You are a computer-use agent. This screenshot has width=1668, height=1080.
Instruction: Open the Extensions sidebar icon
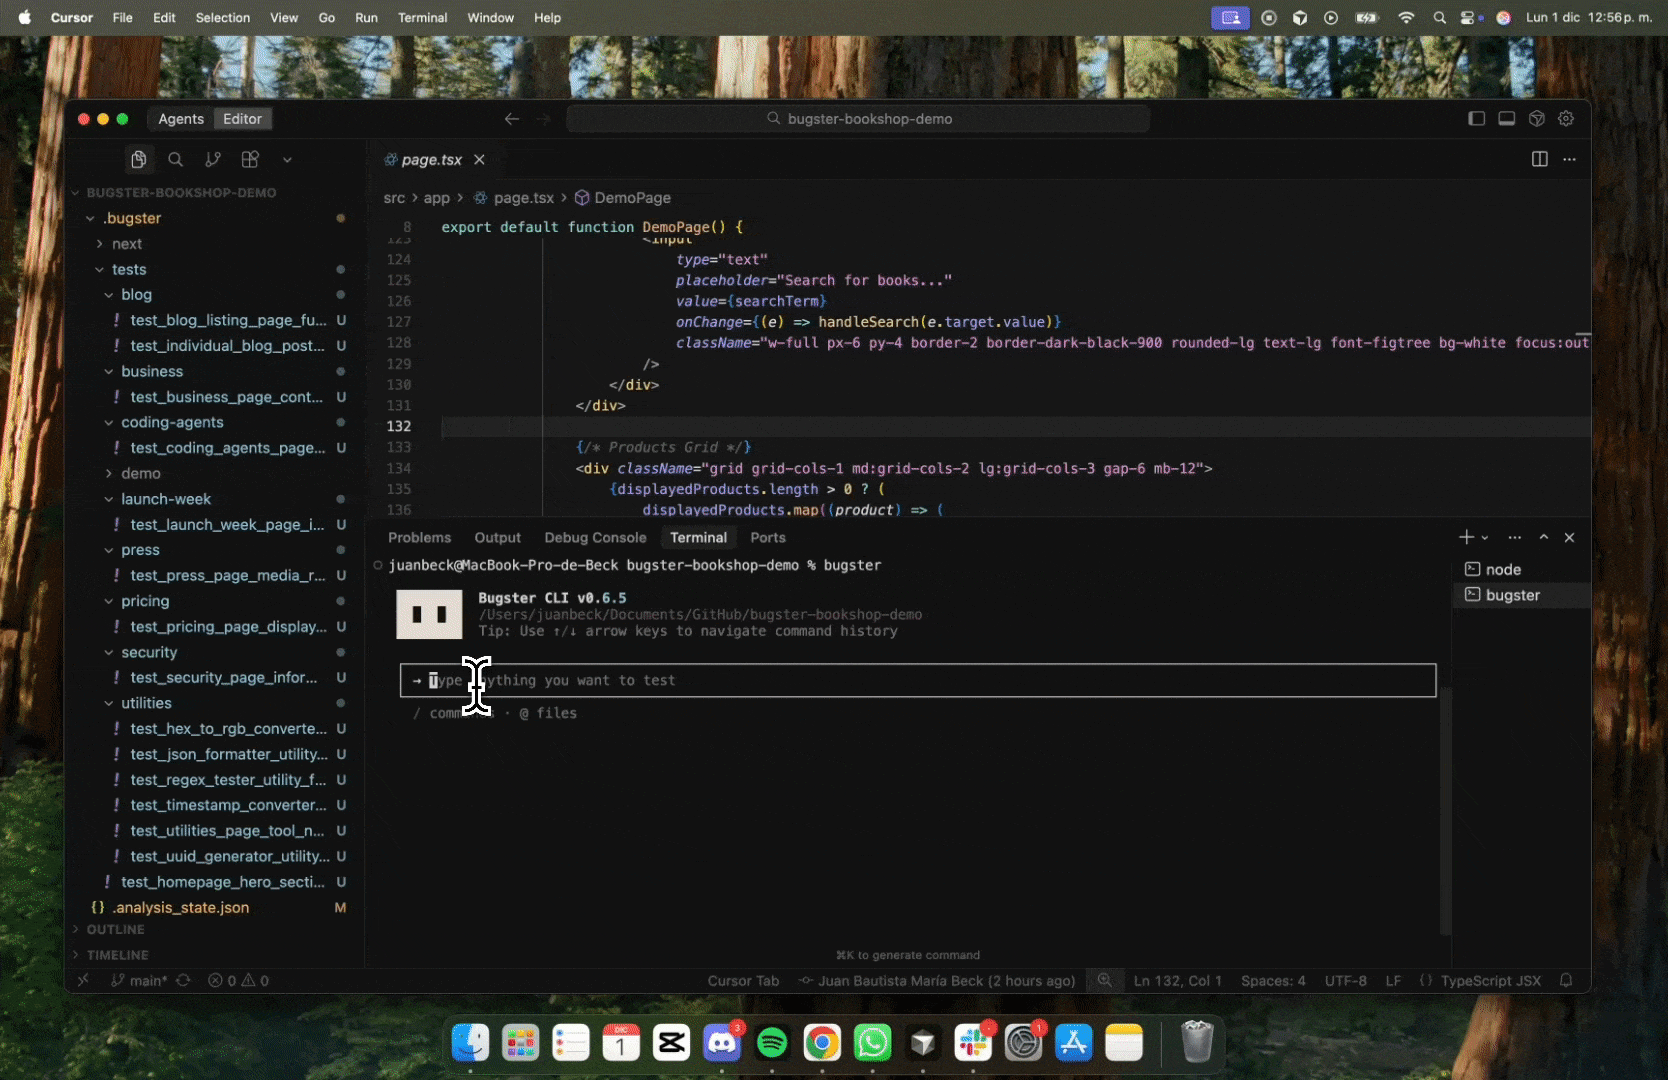pyautogui.click(x=250, y=160)
